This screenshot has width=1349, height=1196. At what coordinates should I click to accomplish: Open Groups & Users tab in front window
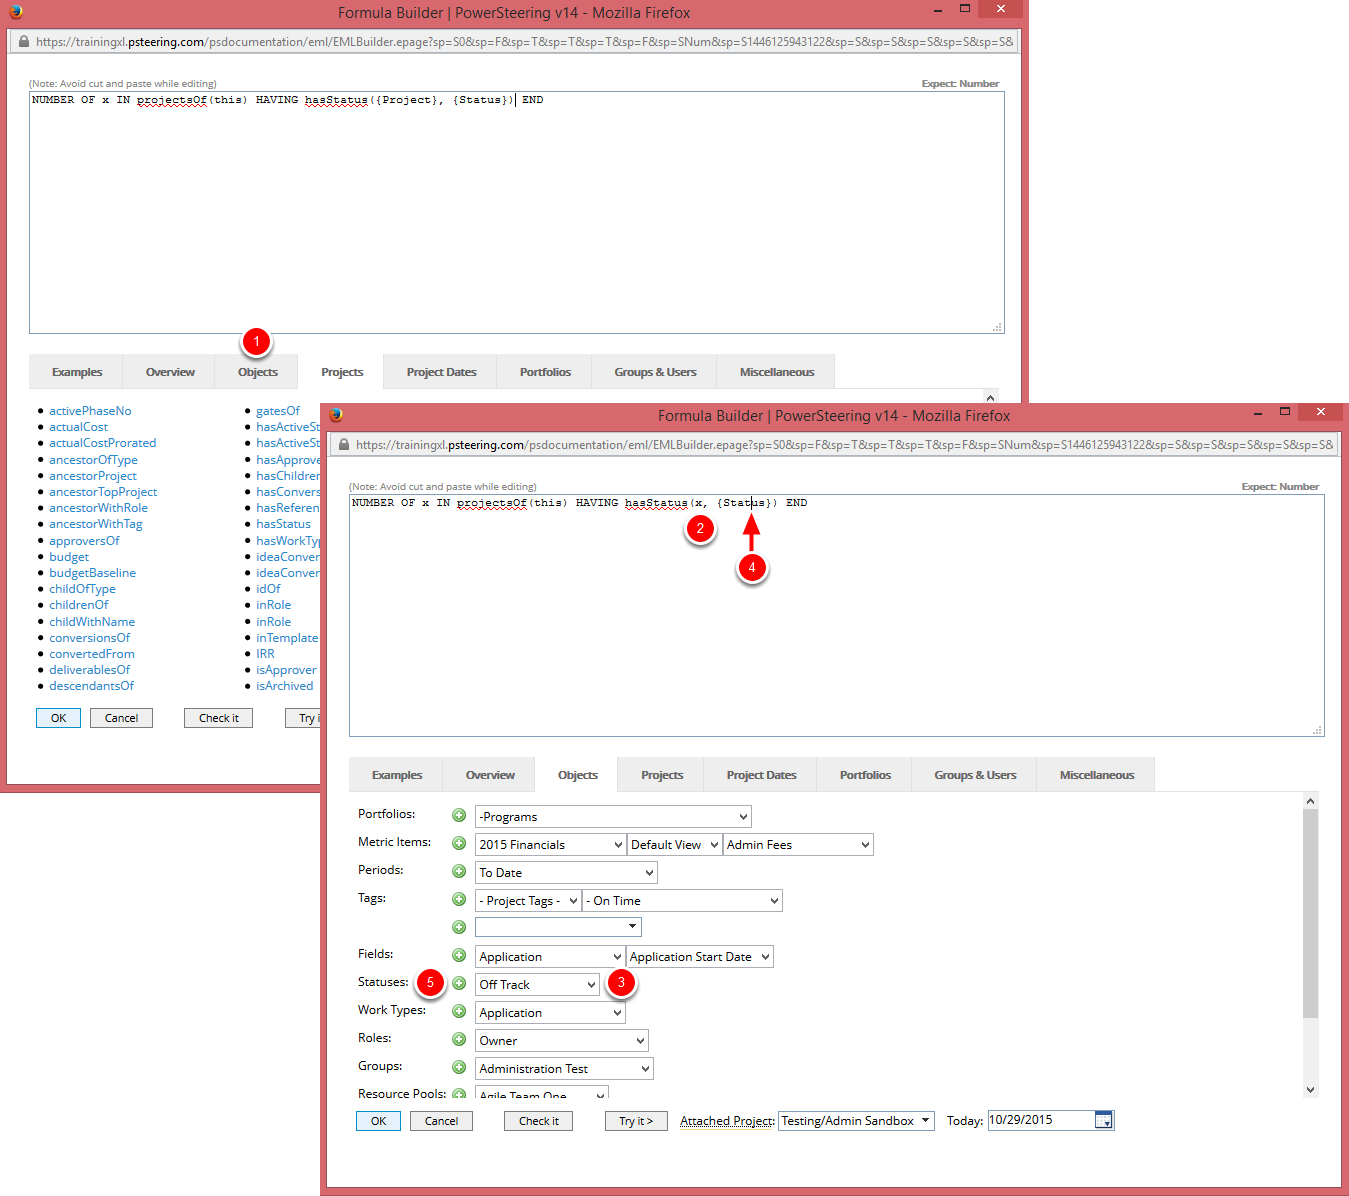pos(975,775)
